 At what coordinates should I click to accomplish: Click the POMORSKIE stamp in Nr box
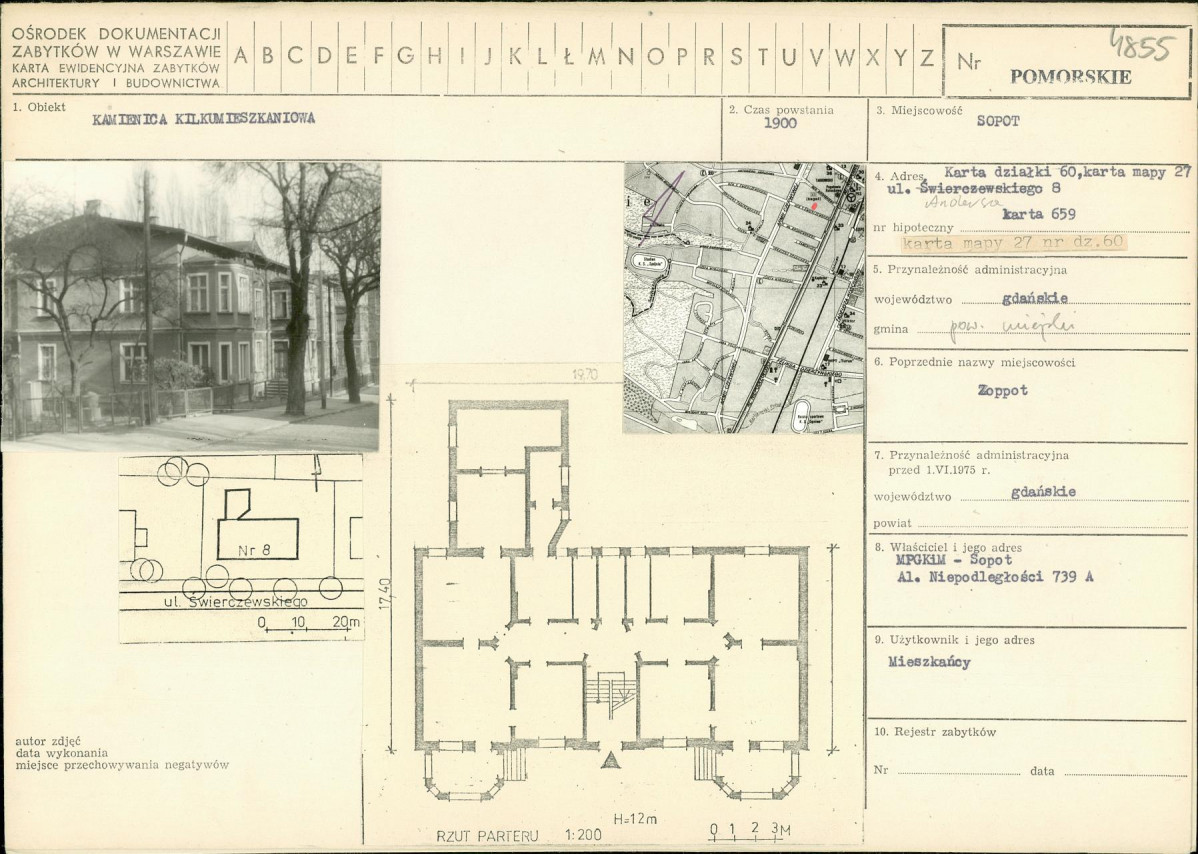click(1070, 76)
